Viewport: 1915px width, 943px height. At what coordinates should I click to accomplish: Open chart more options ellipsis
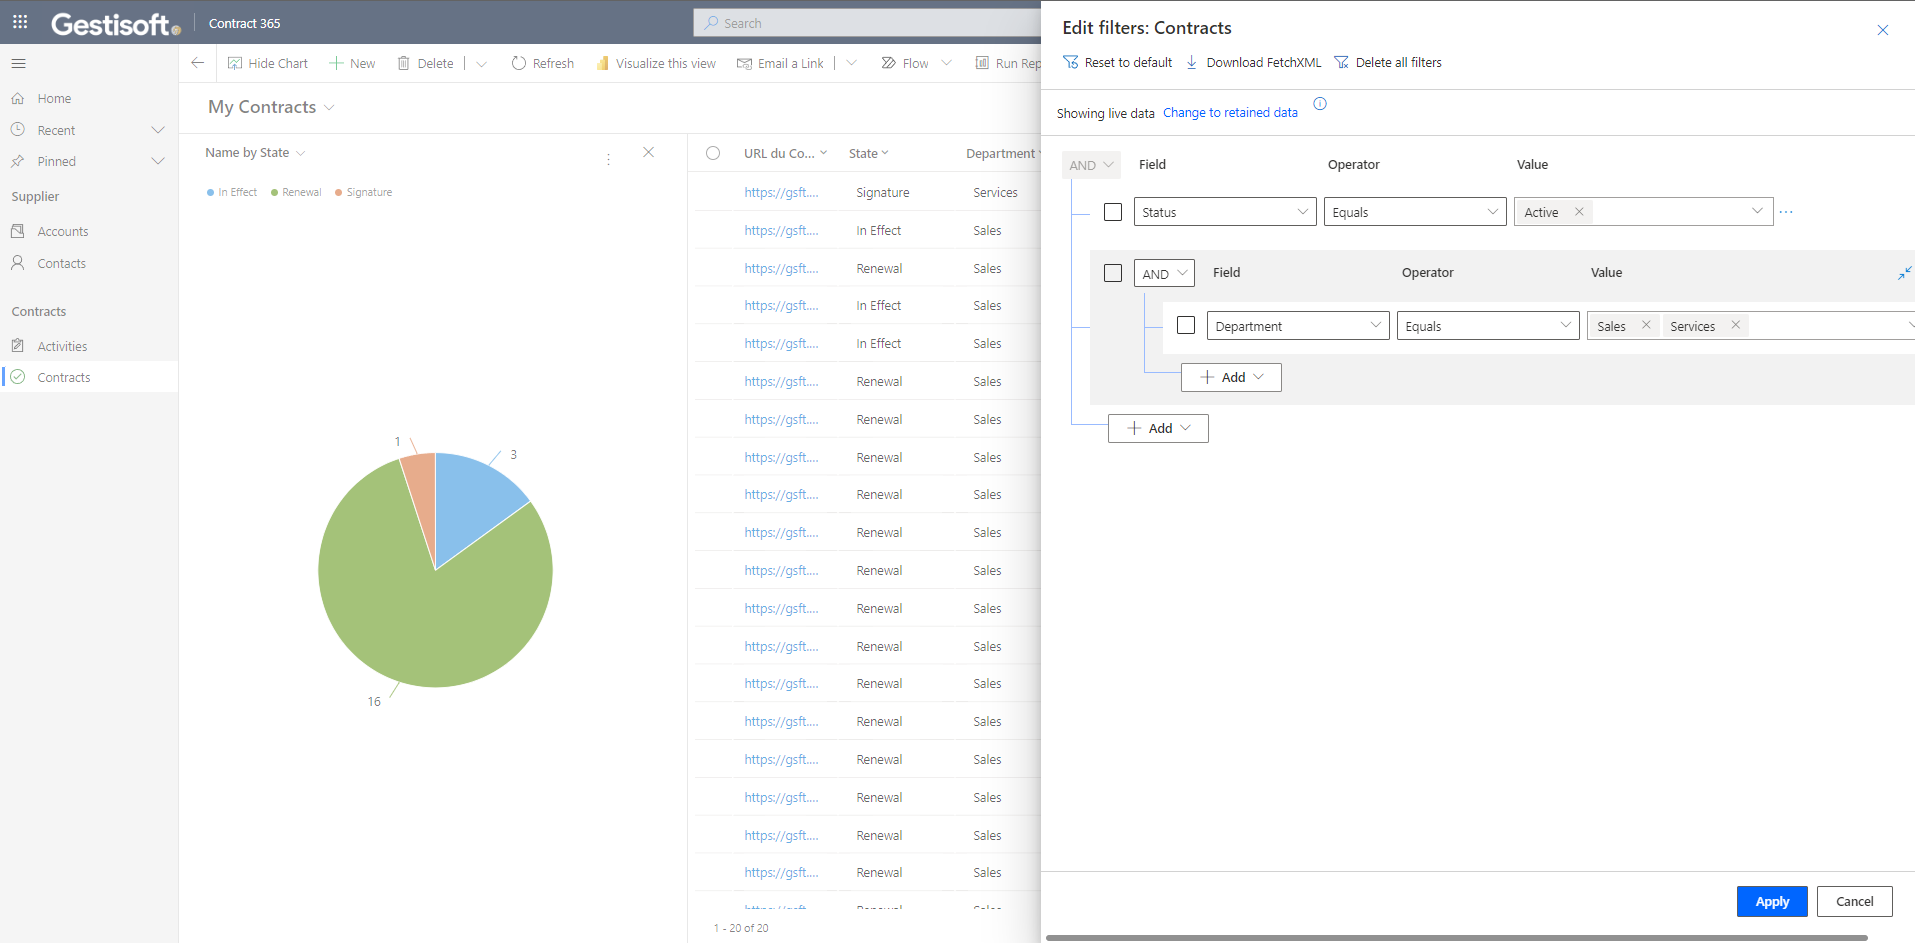(608, 159)
